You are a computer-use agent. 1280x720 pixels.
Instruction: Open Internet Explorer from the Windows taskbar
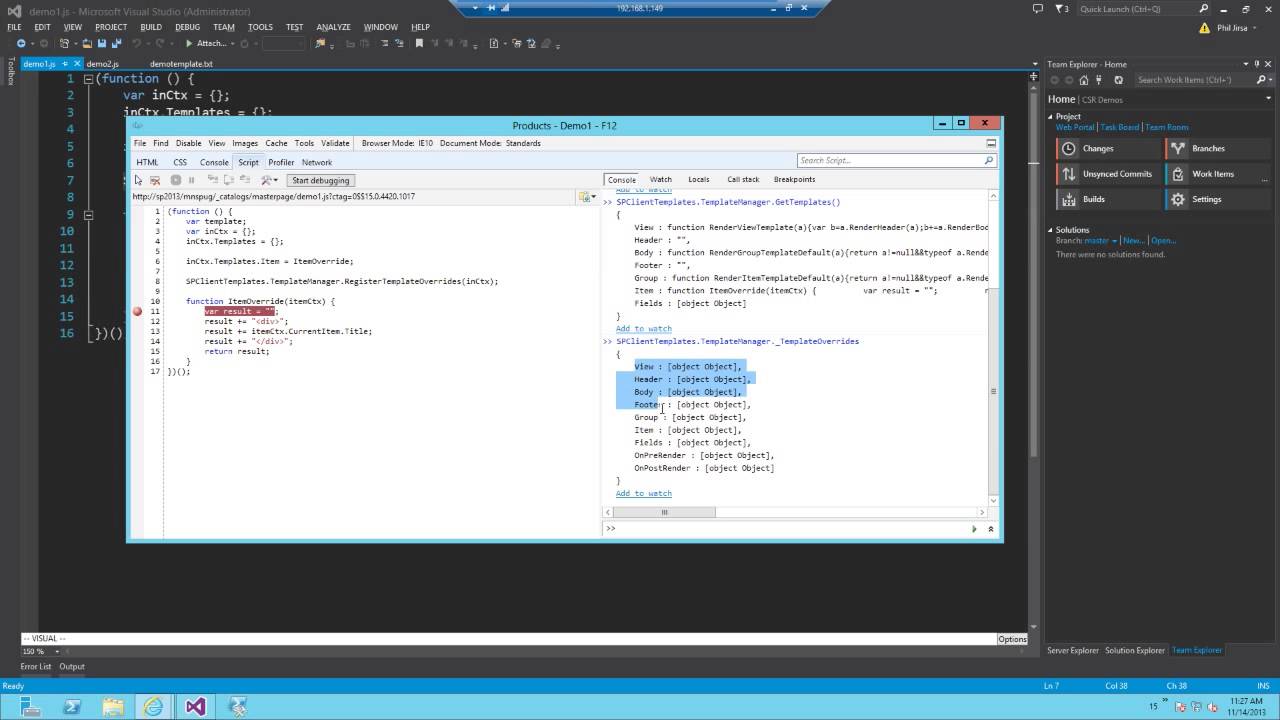click(152, 706)
